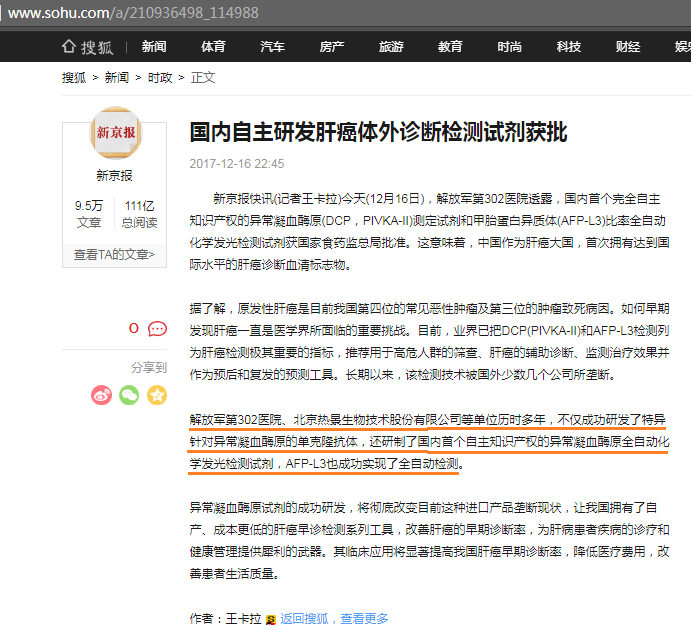Open the 财经 nav menu item
Image resolution: width=691 pixels, height=636 pixels.
pos(628,46)
